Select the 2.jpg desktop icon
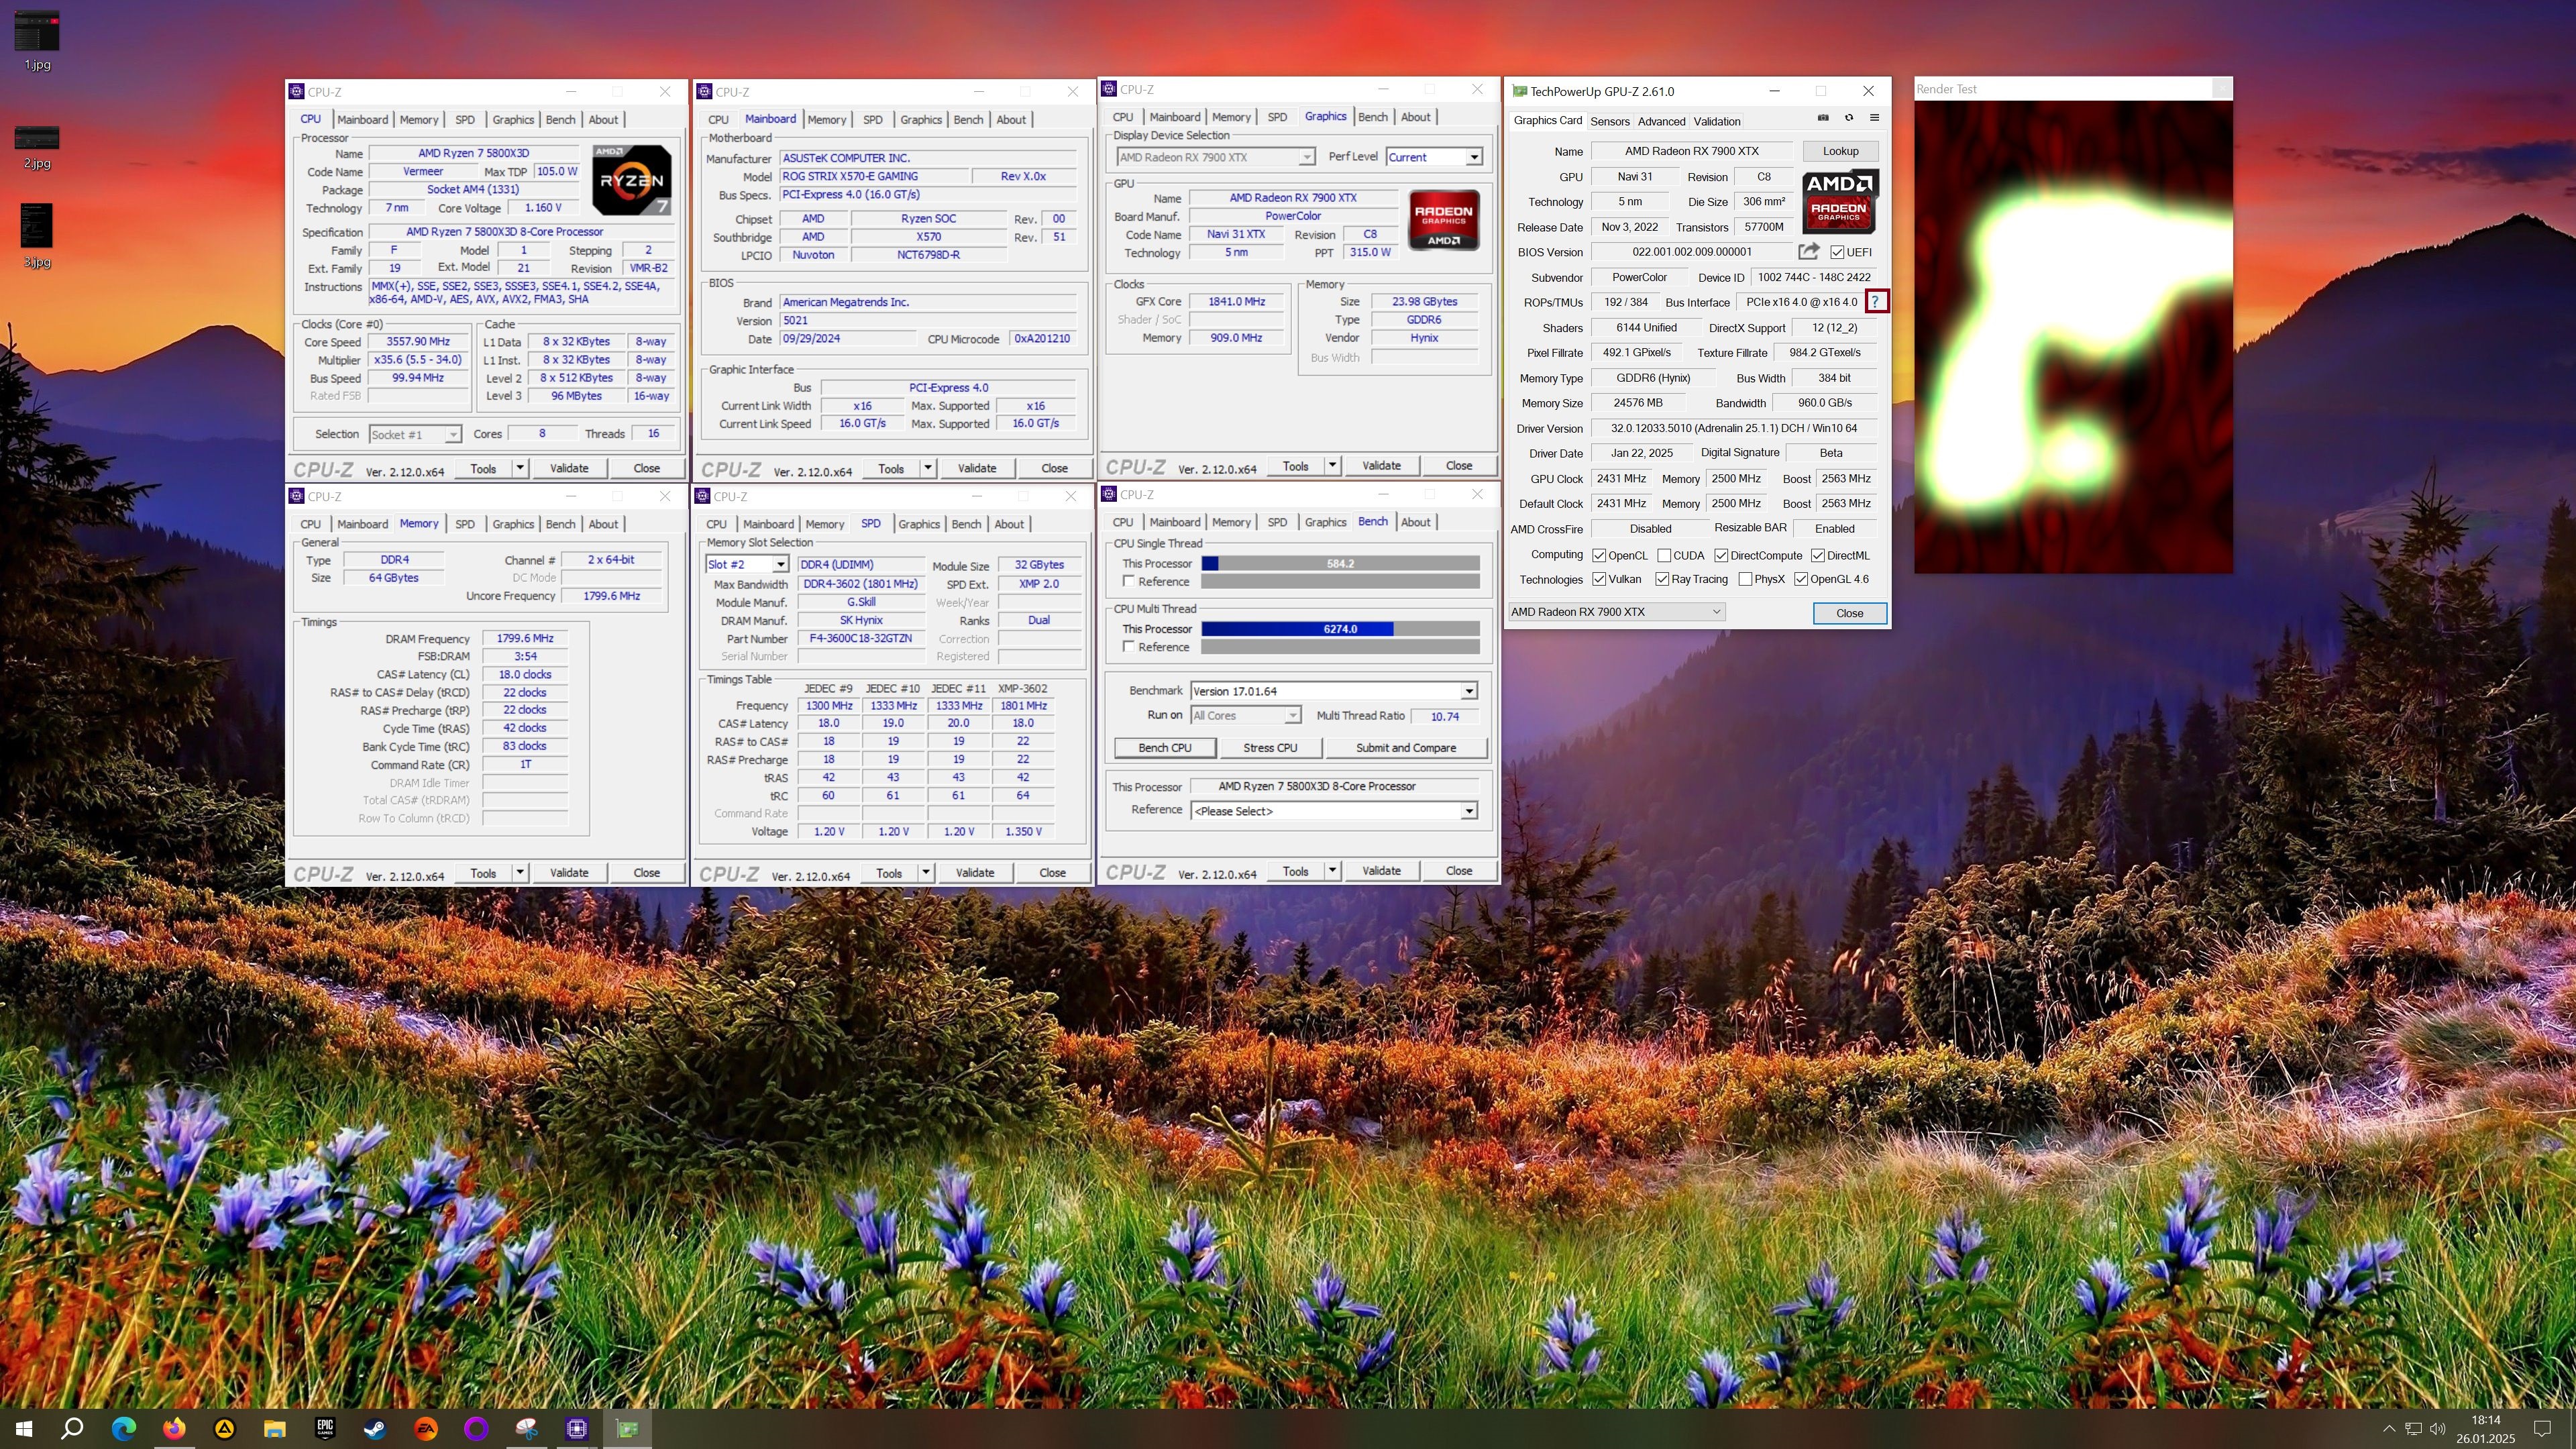 (x=37, y=148)
